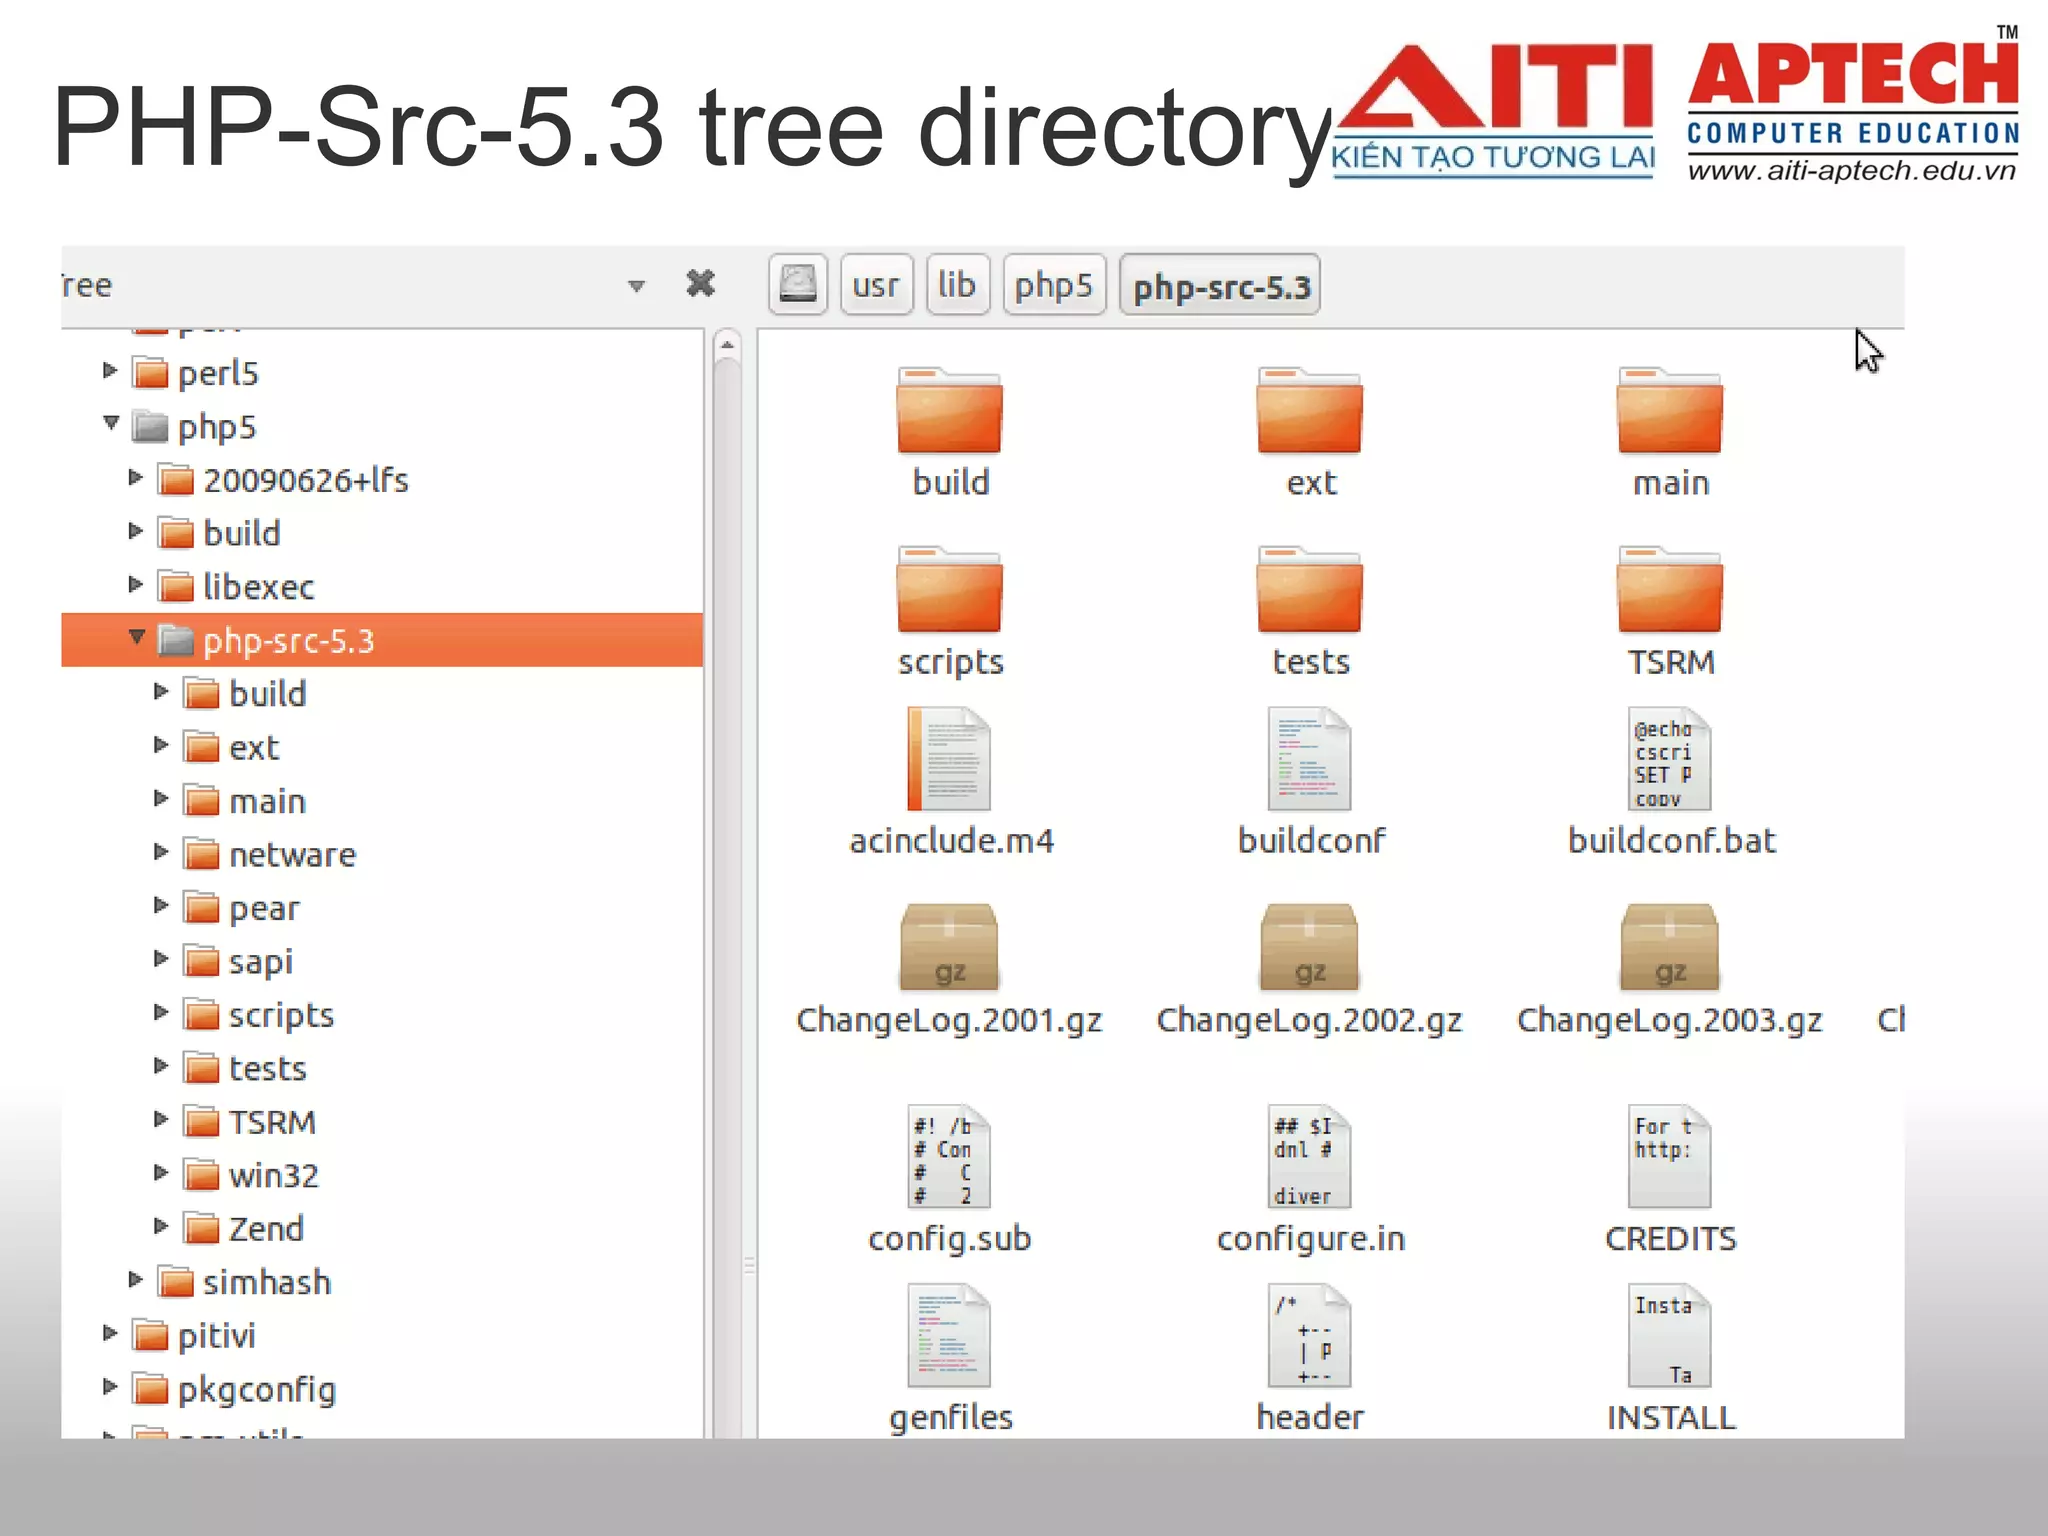Image resolution: width=2048 pixels, height=1536 pixels.
Task: Select the ChangeLog.2003.gz archive icon
Action: (1669, 947)
